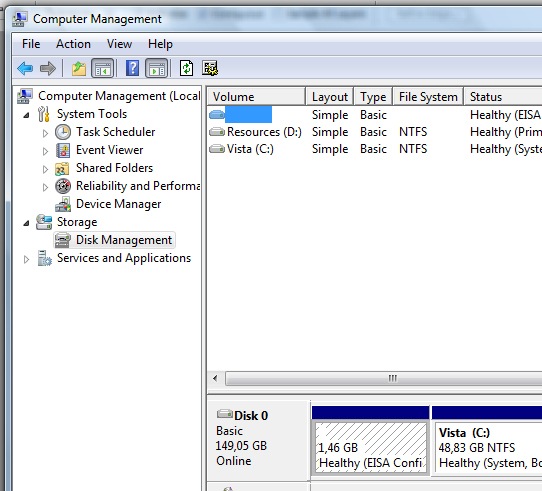
Task: Click the File System column header
Action: pos(428,96)
